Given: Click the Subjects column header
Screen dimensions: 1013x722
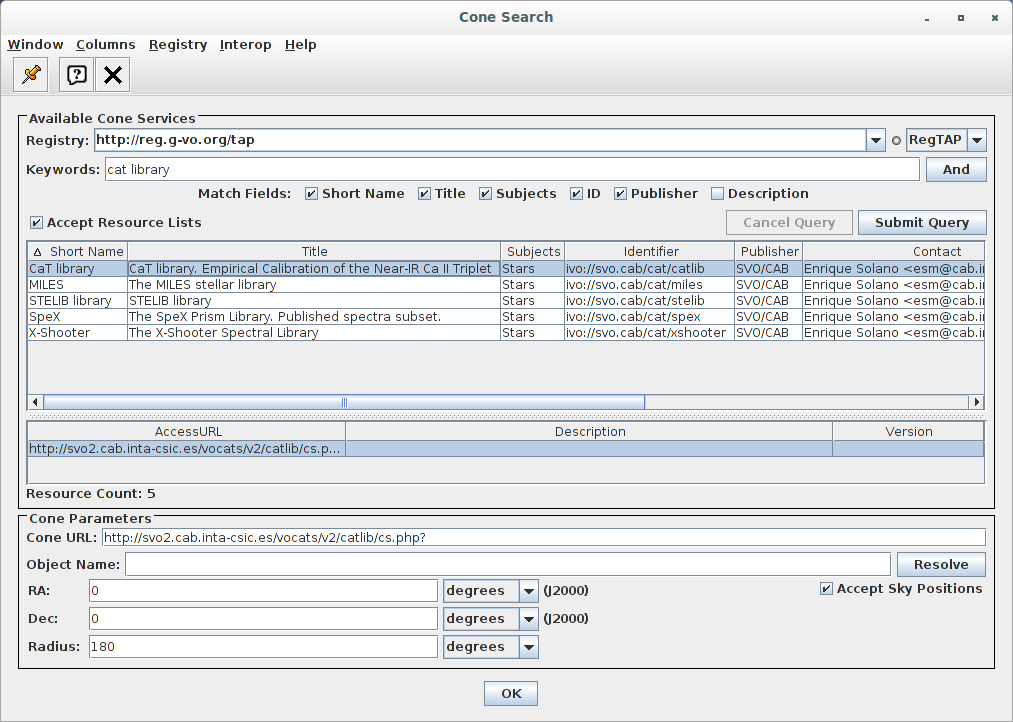Looking at the screenshot, I should coord(533,251).
